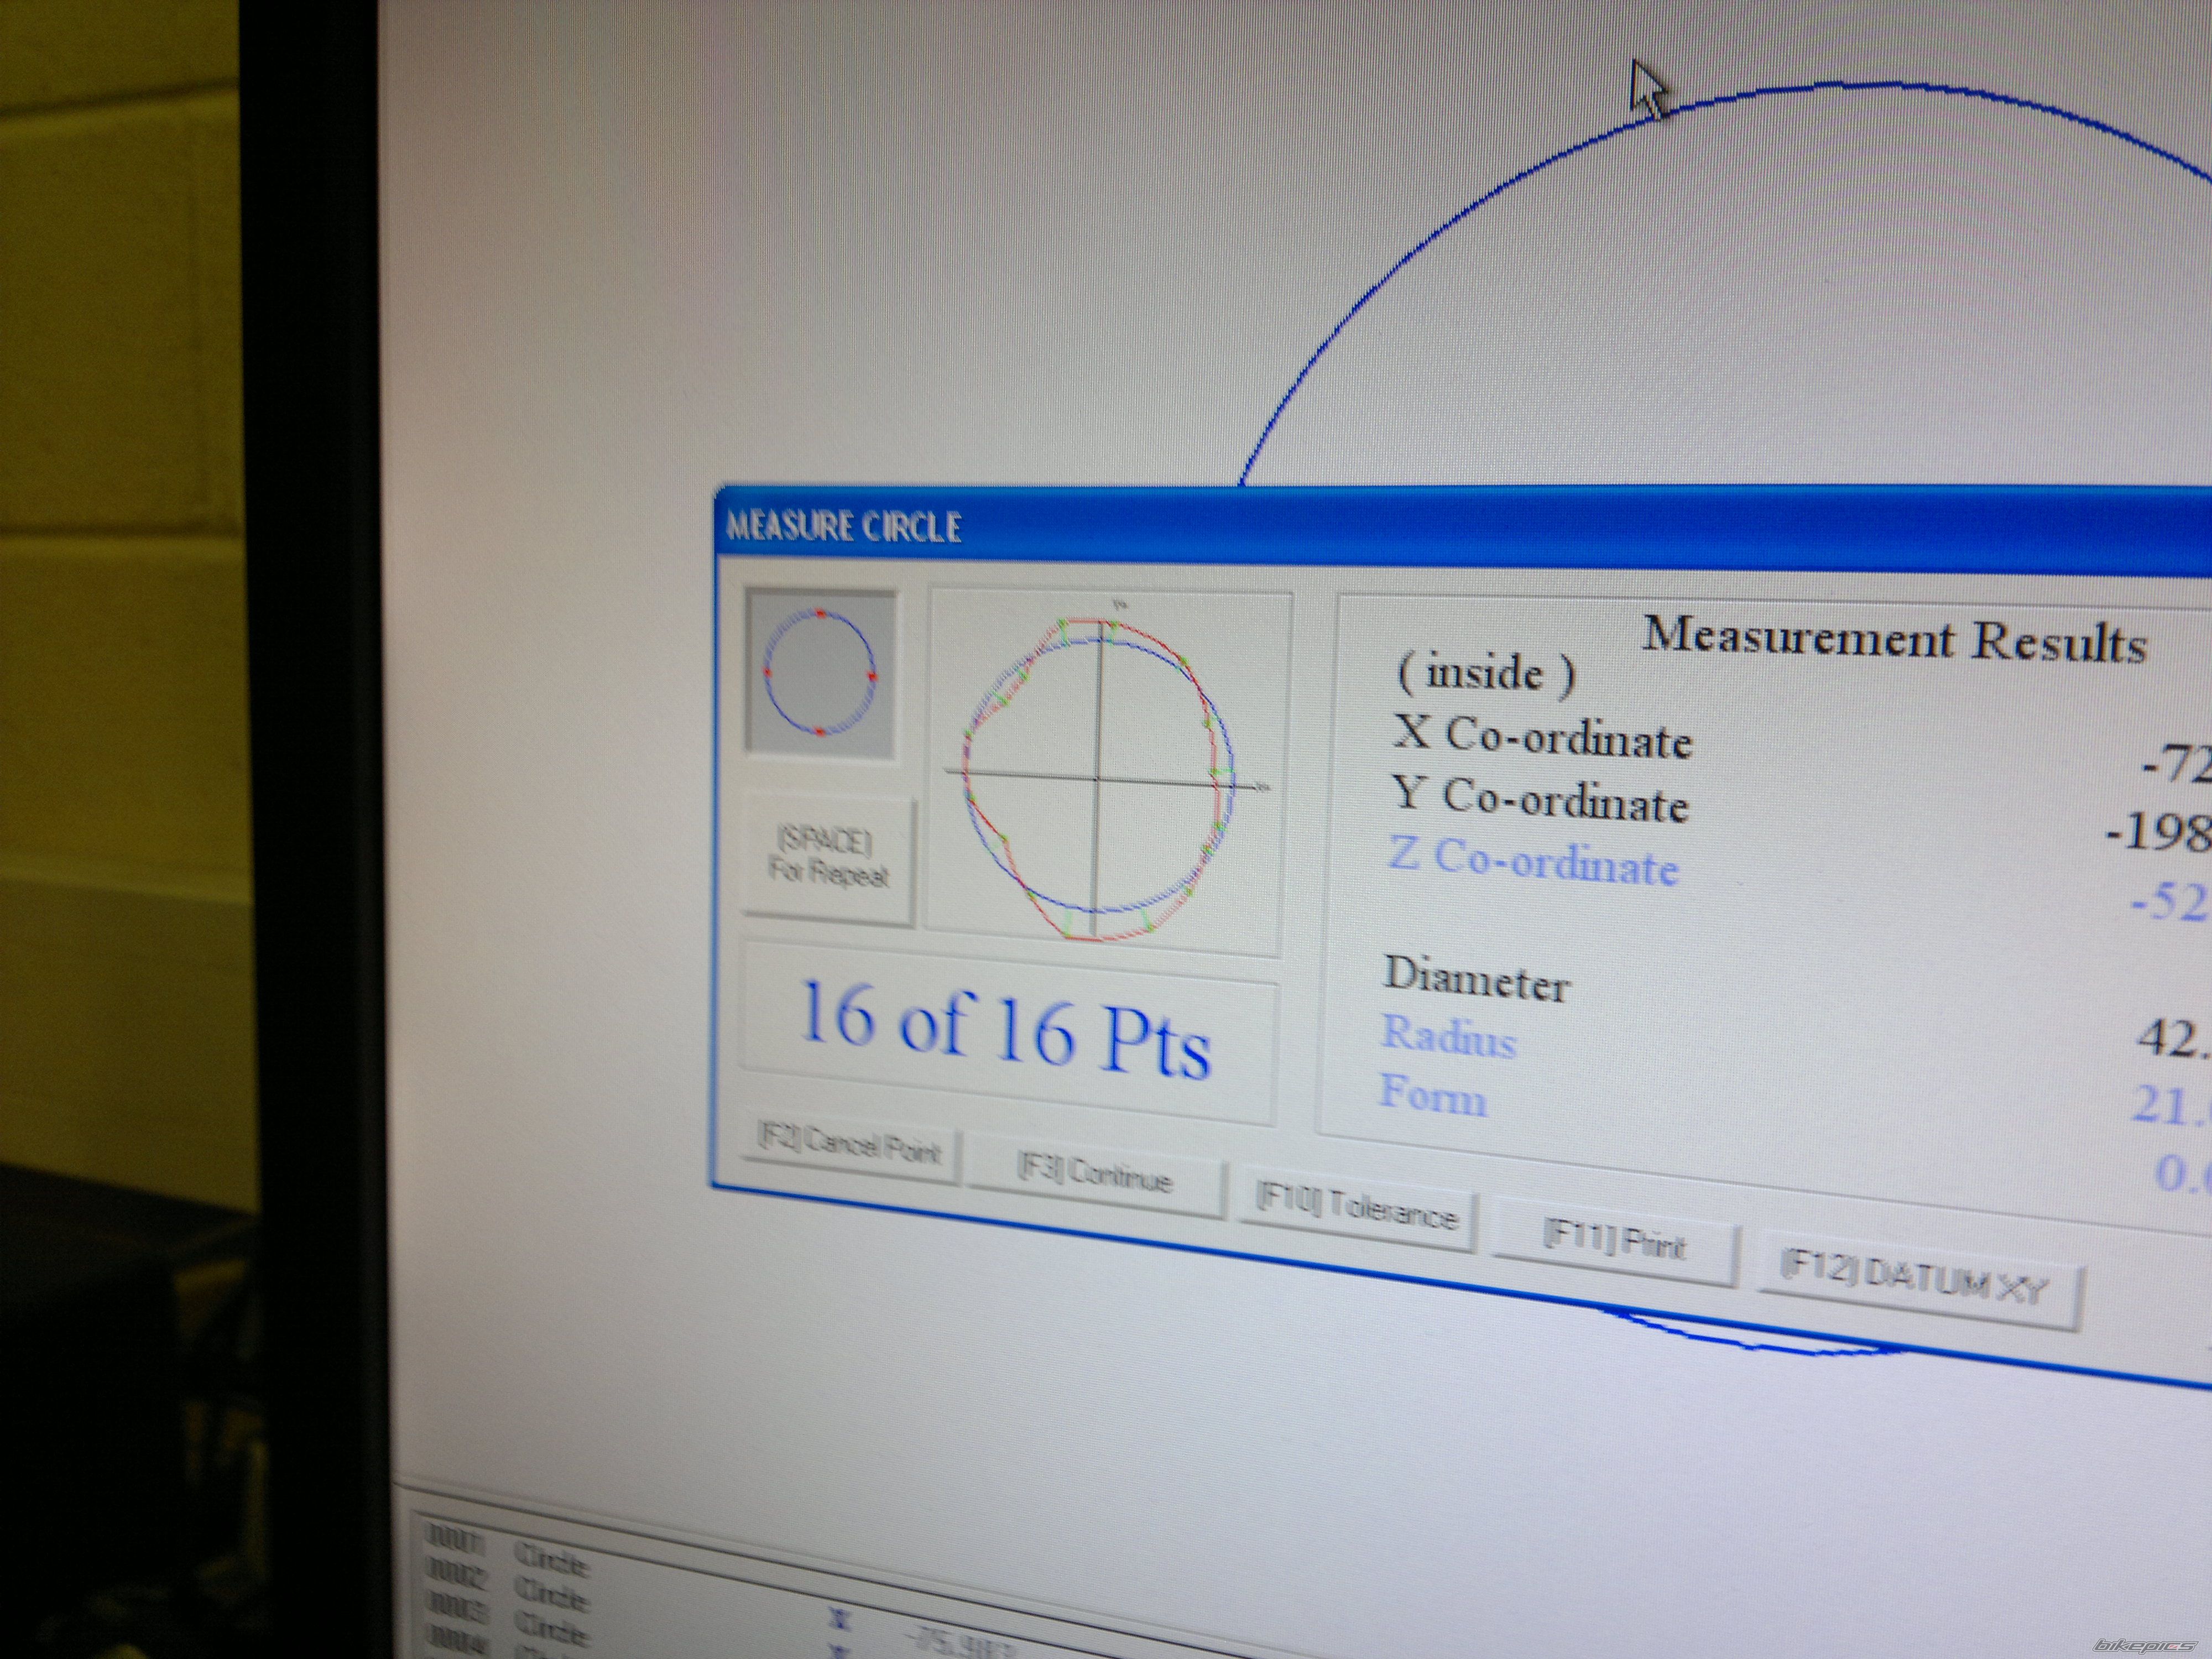Click the "16 of 16 Pts" counter

(1006, 1030)
